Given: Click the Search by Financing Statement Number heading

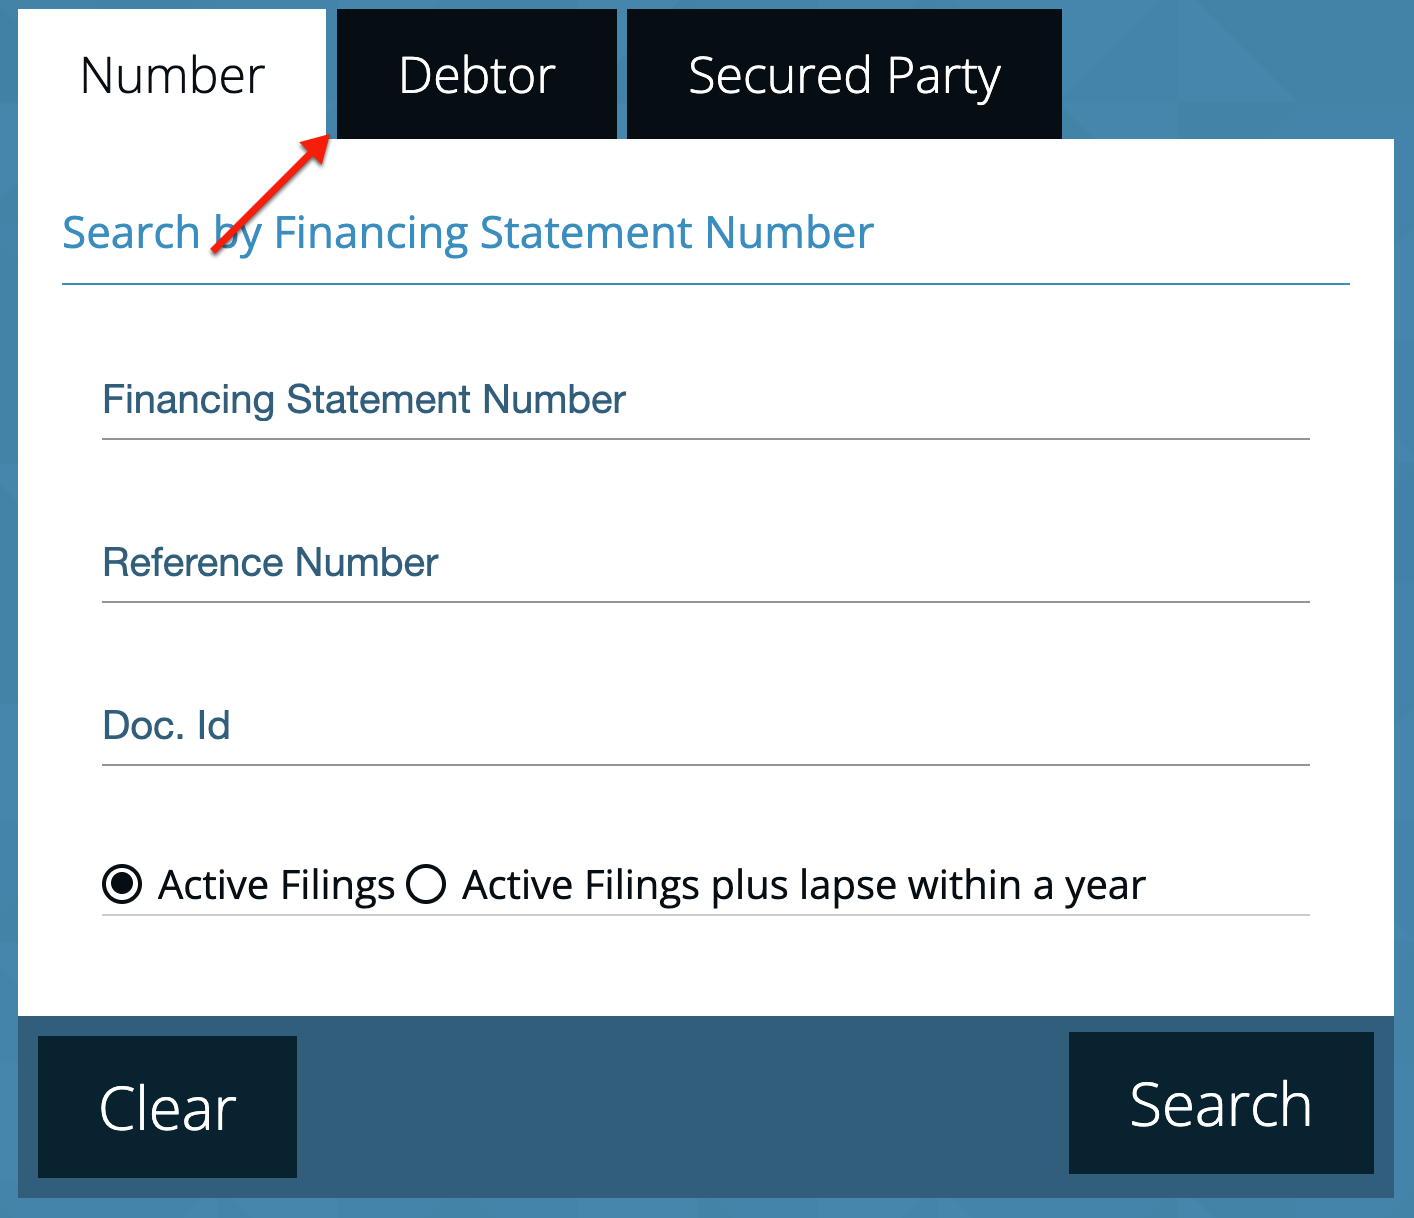Looking at the screenshot, I should coord(468,233).
